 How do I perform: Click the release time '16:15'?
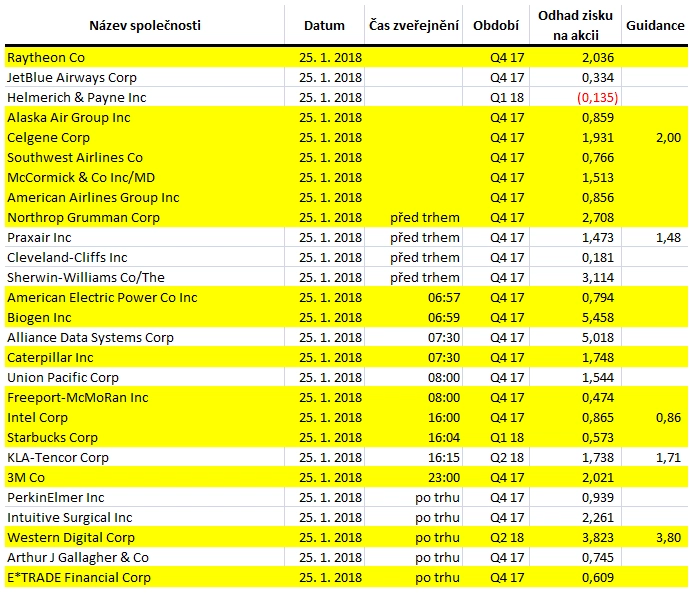pos(444,458)
